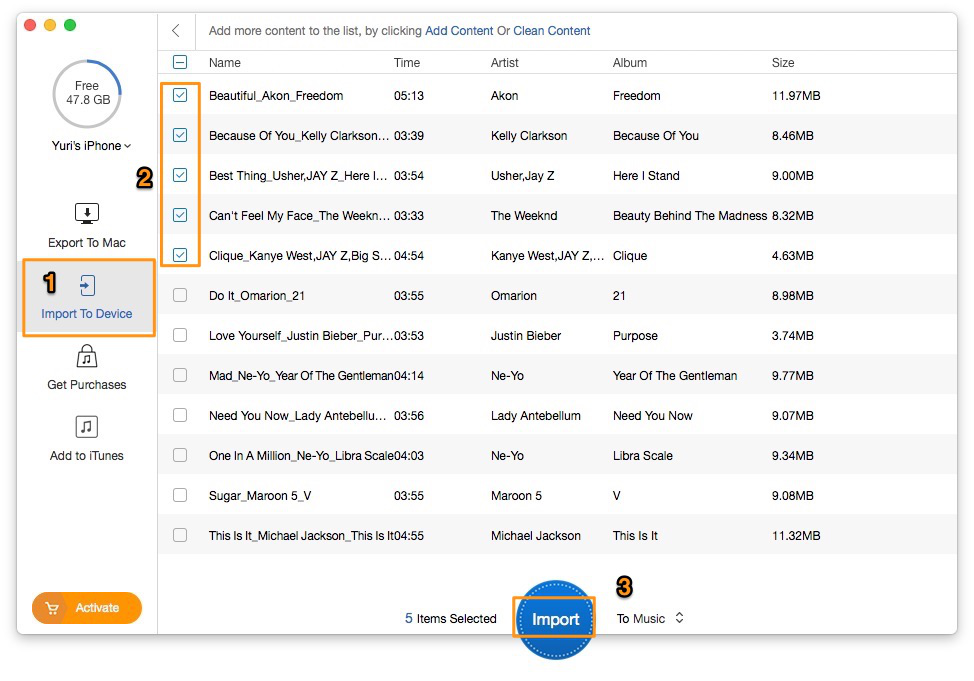Click the Free 47.8 GB storage ring
This screenshot has width=974, height=681.
pyautogui.click(x=87, y=93)
